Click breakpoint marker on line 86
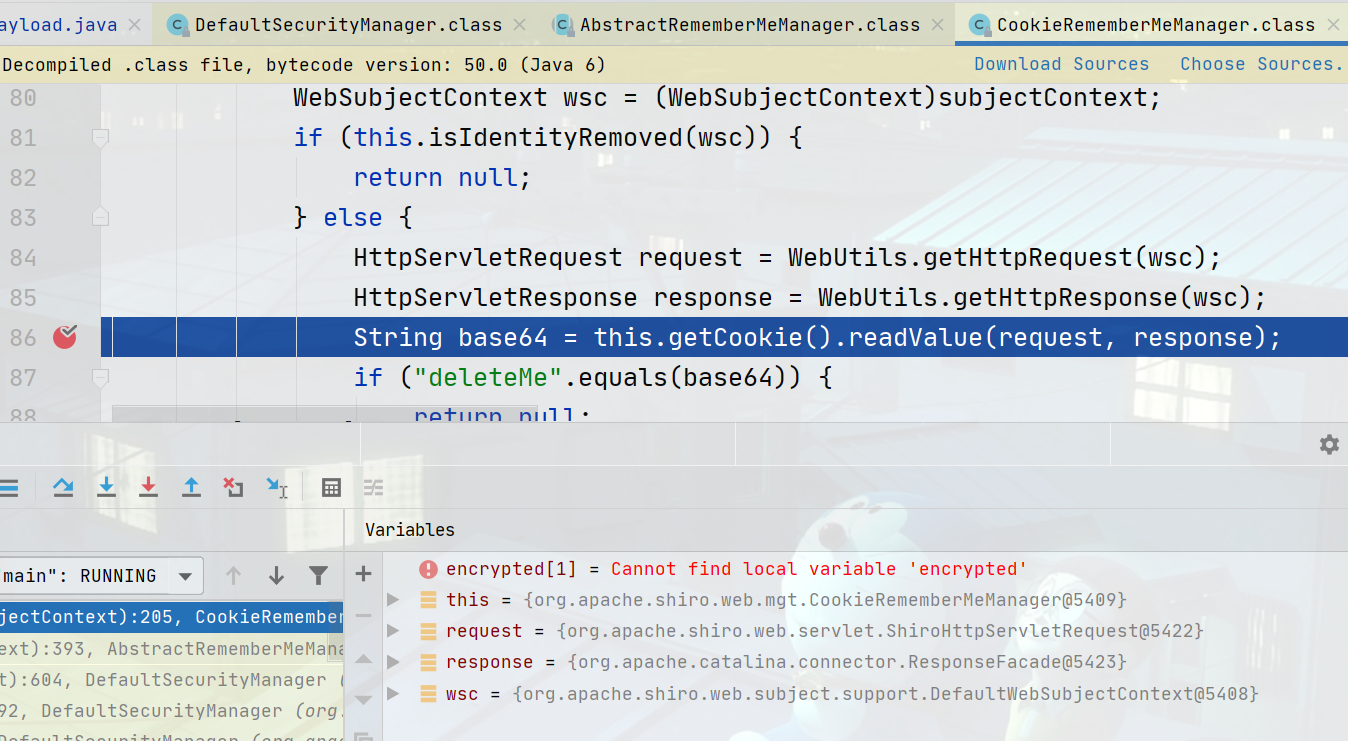1348x741 pixels. (65, 337)
